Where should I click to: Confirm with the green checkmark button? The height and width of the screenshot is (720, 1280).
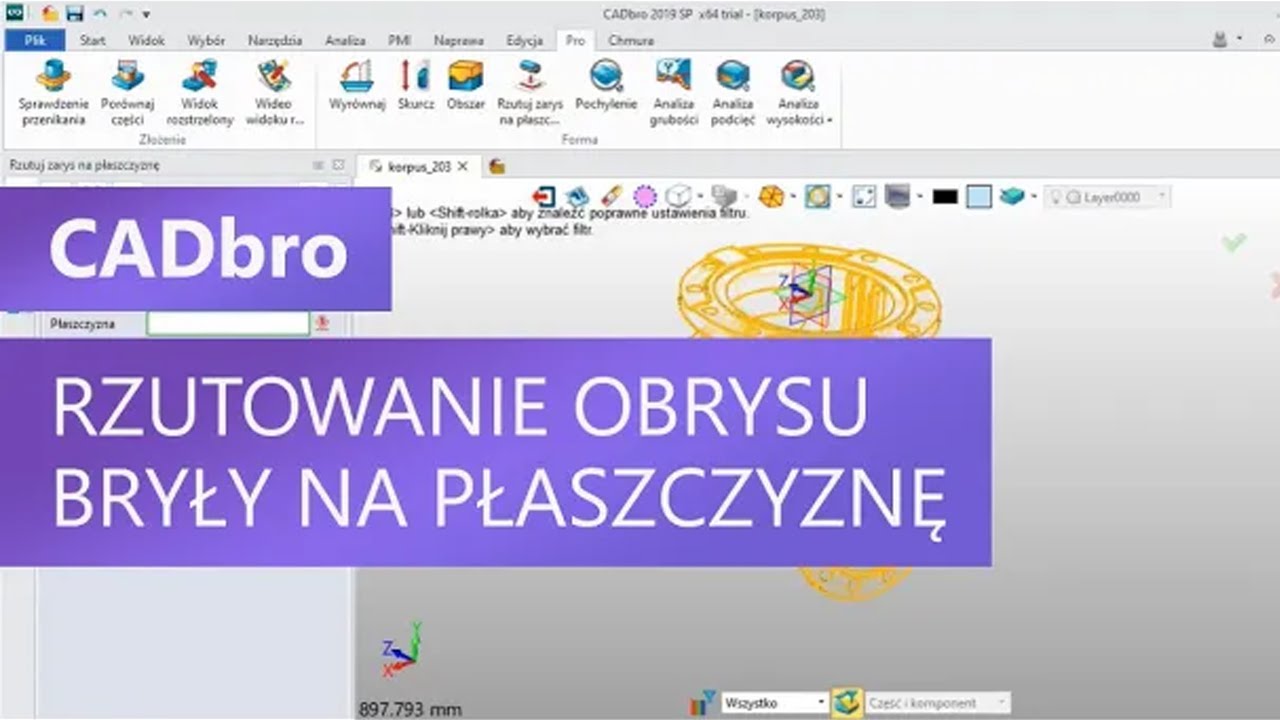(1234, 242)
